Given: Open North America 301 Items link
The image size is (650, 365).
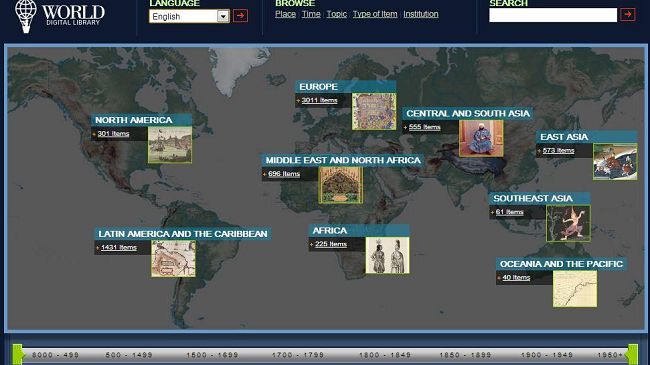Looking at the screenshot, I should (x=113, y=134).
